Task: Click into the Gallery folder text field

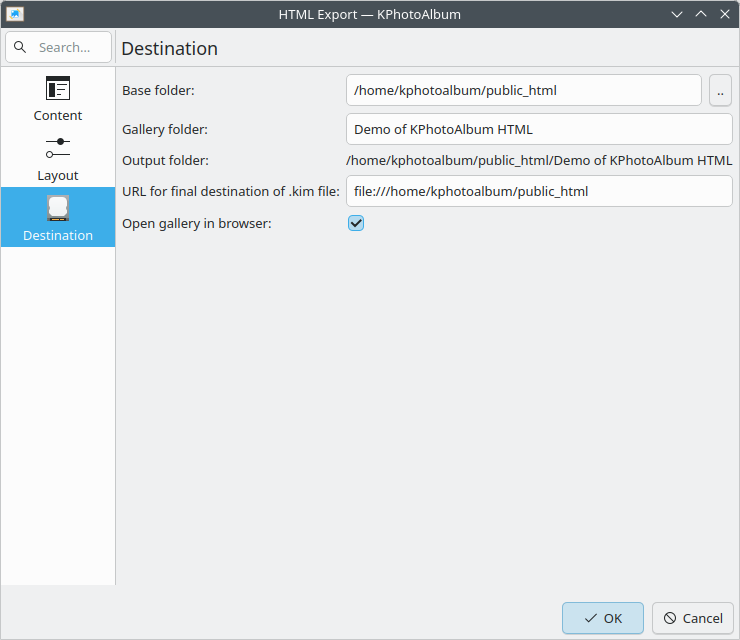Action: click(539, 129)
